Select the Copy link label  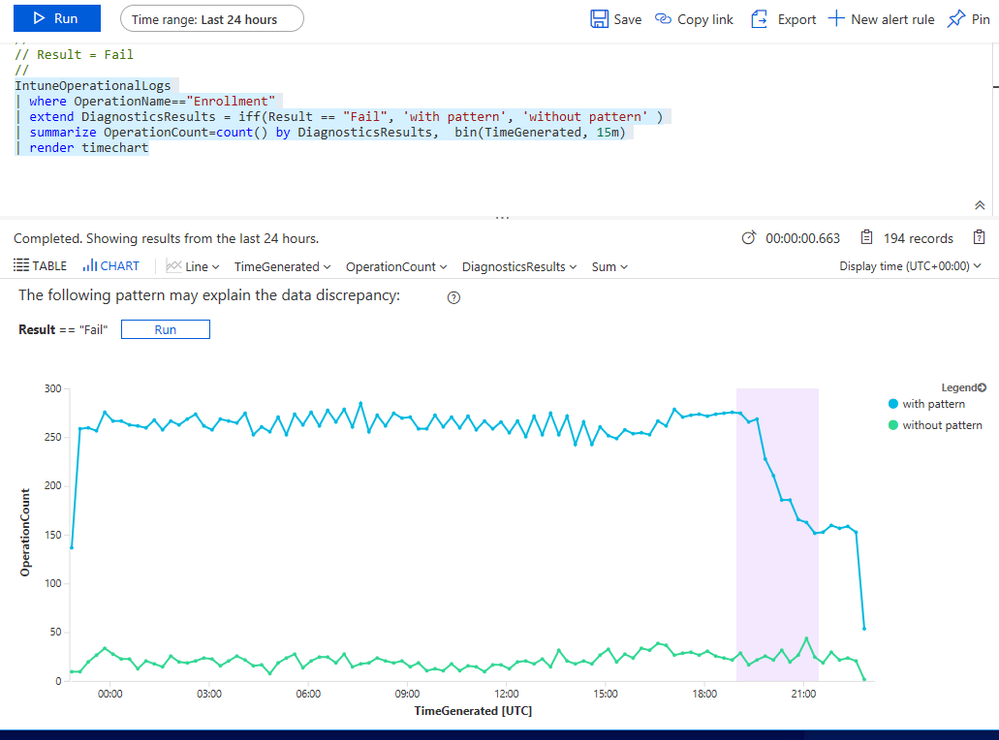[x=705, y=20]
